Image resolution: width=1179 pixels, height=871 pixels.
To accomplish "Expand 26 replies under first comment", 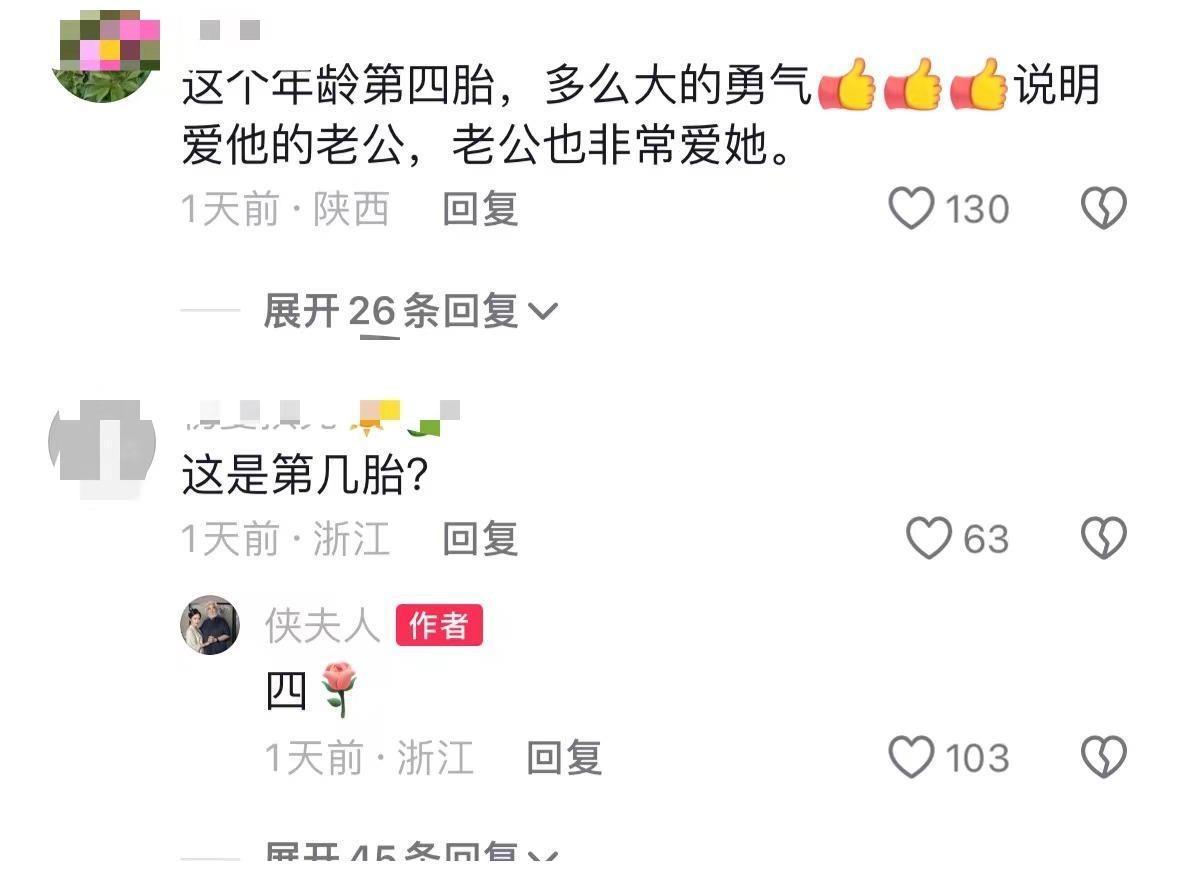I will [x=410, y=311].
